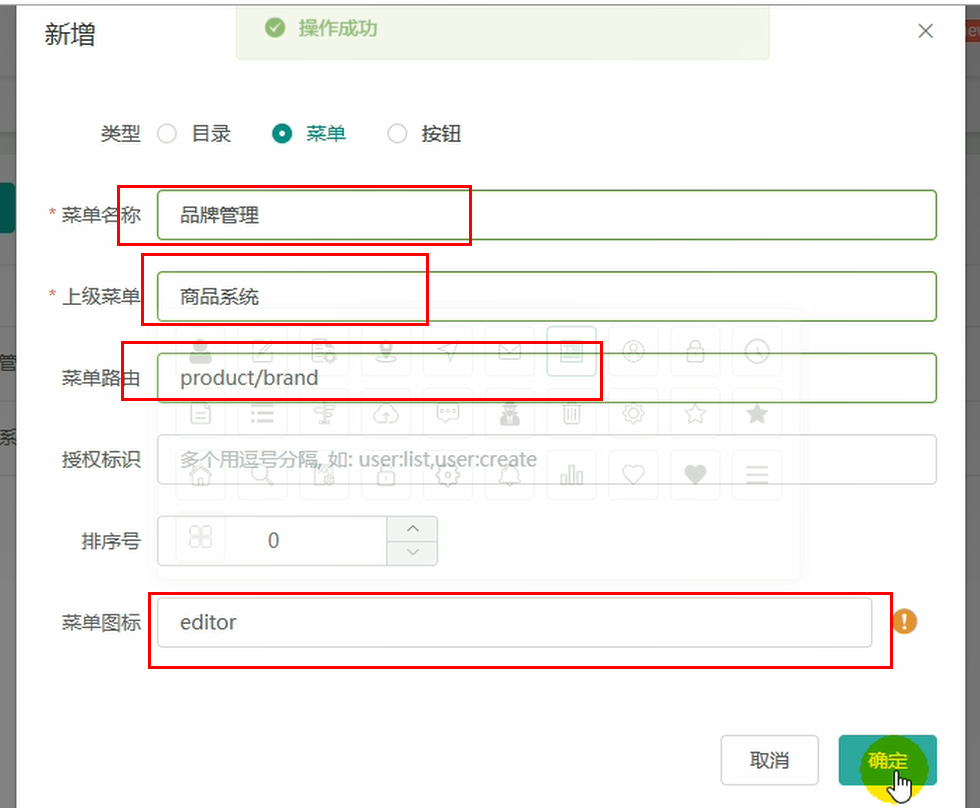Image resolution: width=980 pixels, height=808 pixels.
Task: Decrease the 排序号 value with the down arrow
Action: (x=413, y=552)
